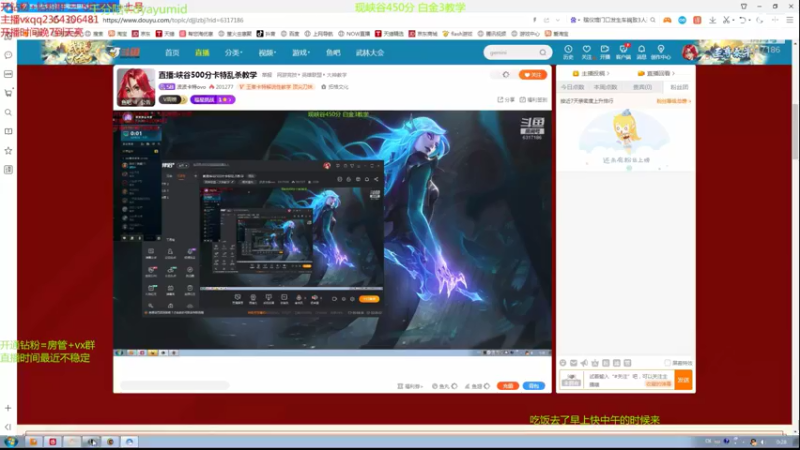800x450 pixels.
Task: Open the 百度 bookmark
Action: pos(290,34)
